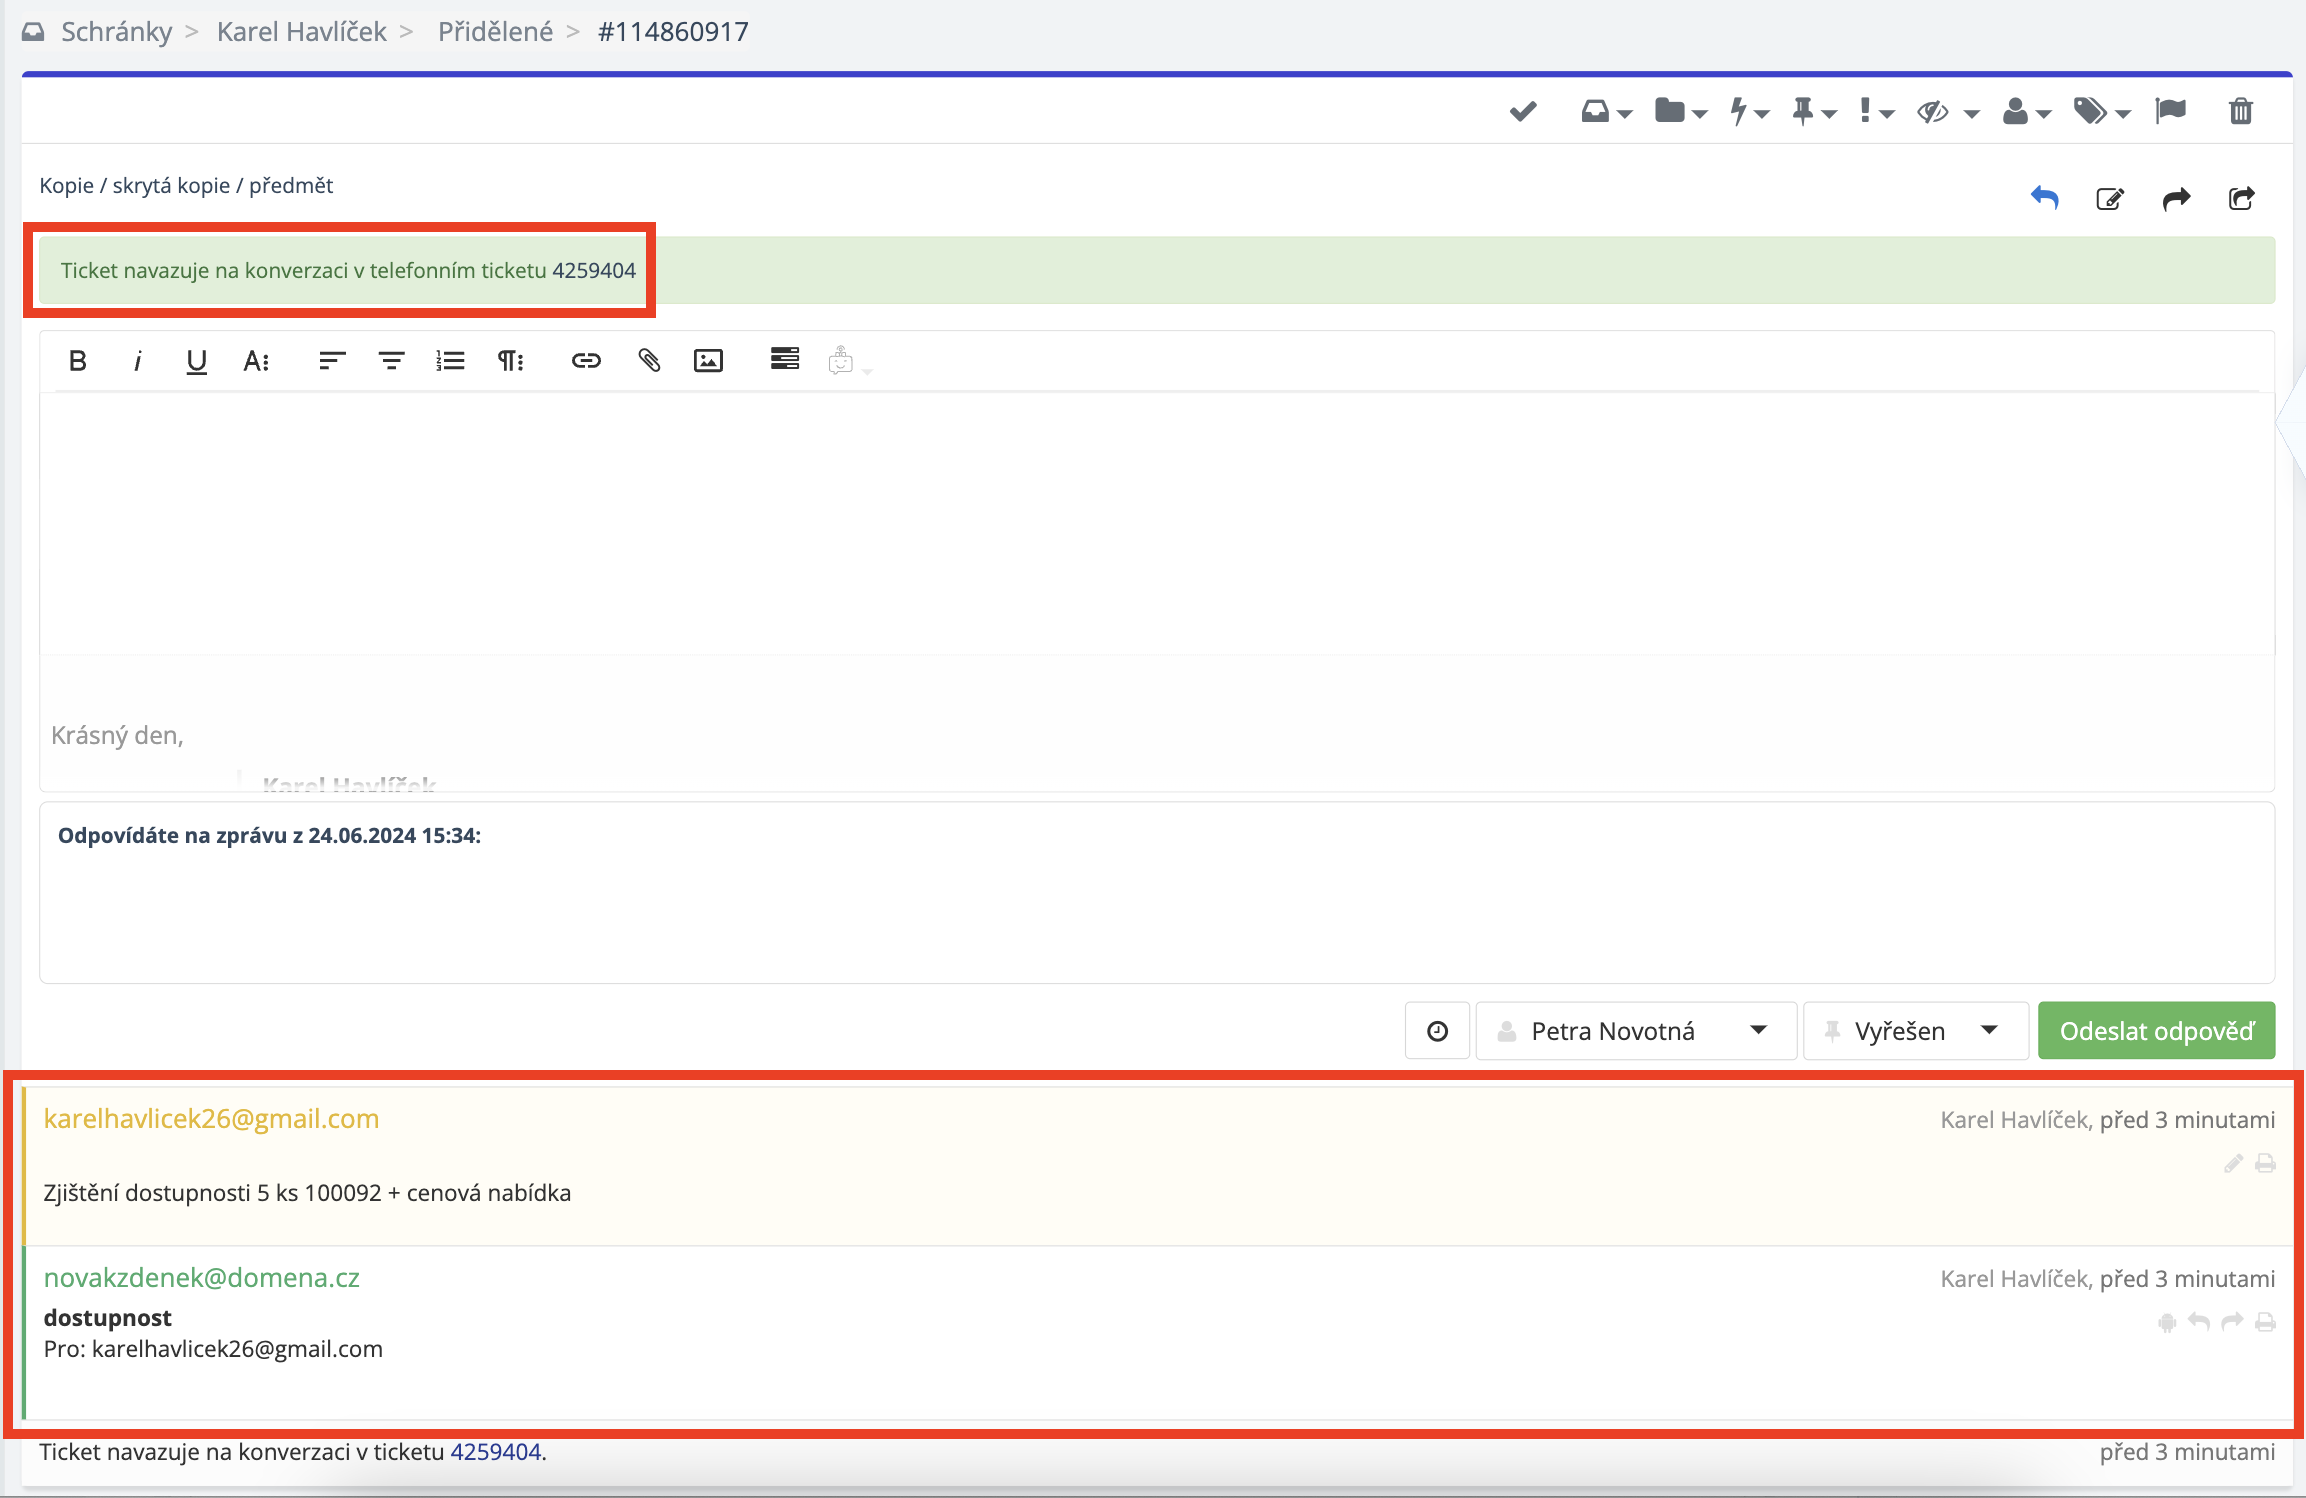Toggle underline formatting in the editor
2306x1498 pixels.
pyautogui.click(x=196, y=361)
